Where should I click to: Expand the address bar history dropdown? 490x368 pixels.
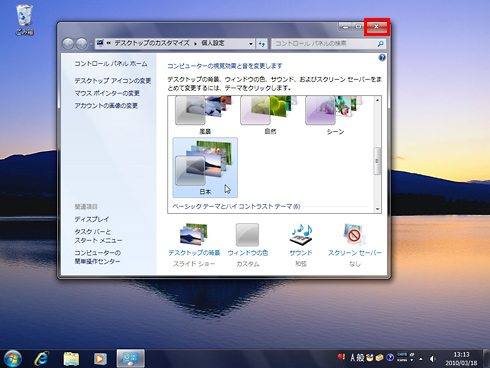pos(251,44)
